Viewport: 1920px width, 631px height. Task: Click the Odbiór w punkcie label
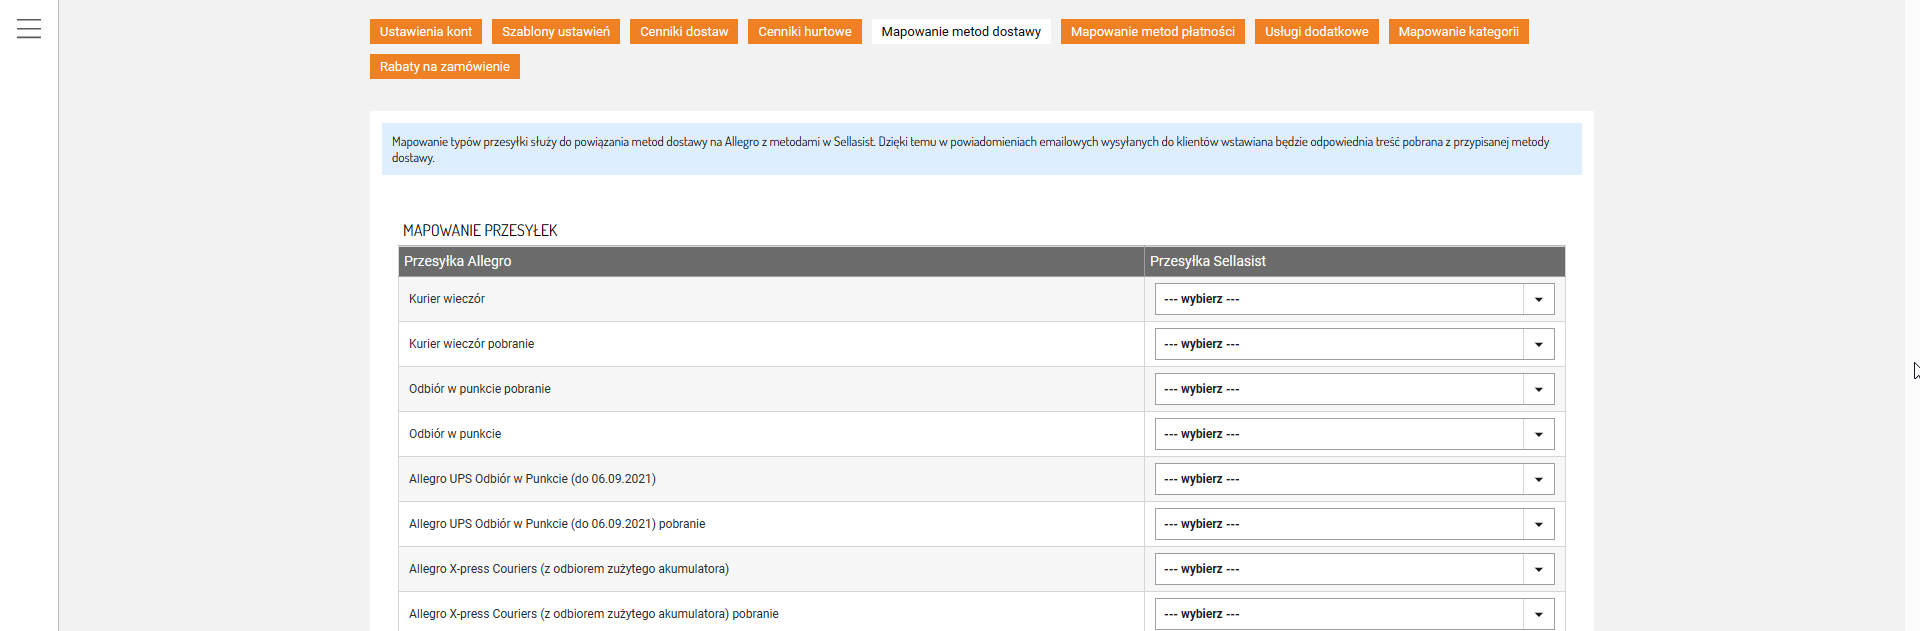(x=455, y=434)
